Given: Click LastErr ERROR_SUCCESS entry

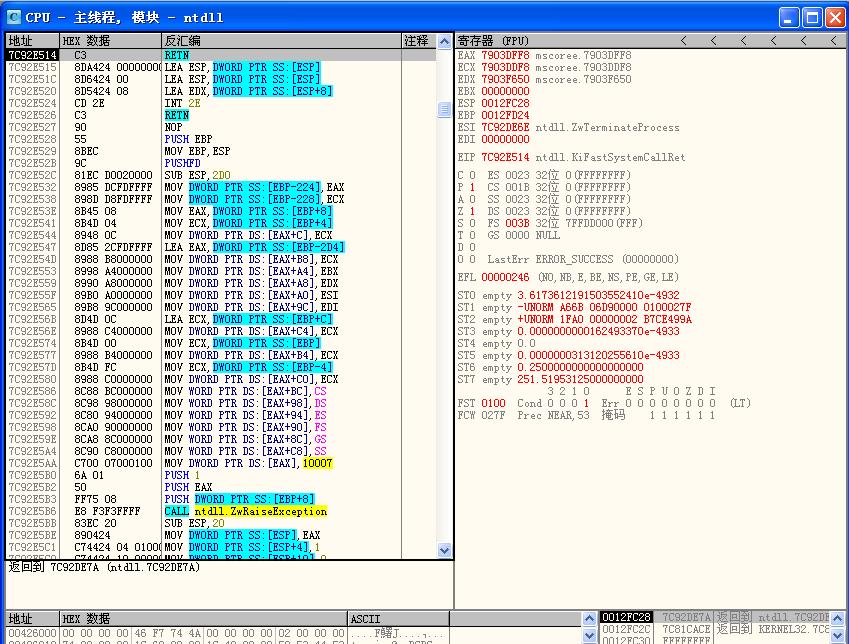Looking at the screenshot, I should 583,259.
